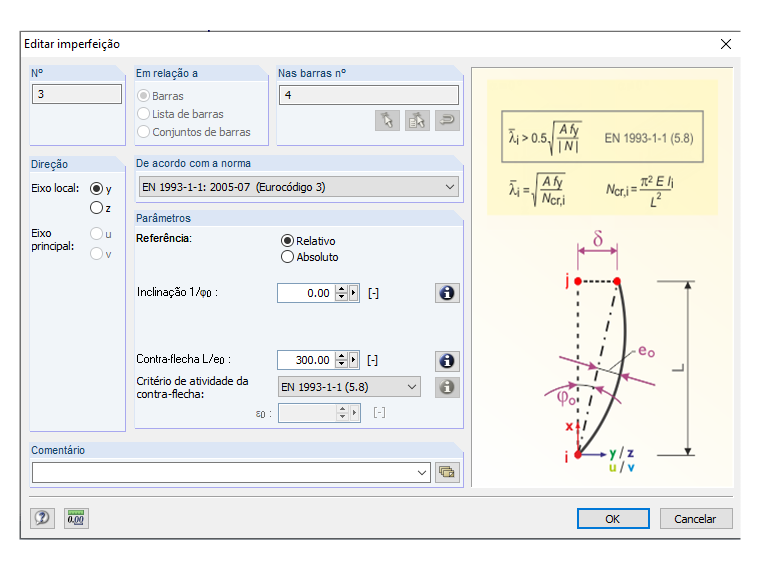Choose principal axis v
The width and height of the screenshot is (760, 570).
[96, 254]
